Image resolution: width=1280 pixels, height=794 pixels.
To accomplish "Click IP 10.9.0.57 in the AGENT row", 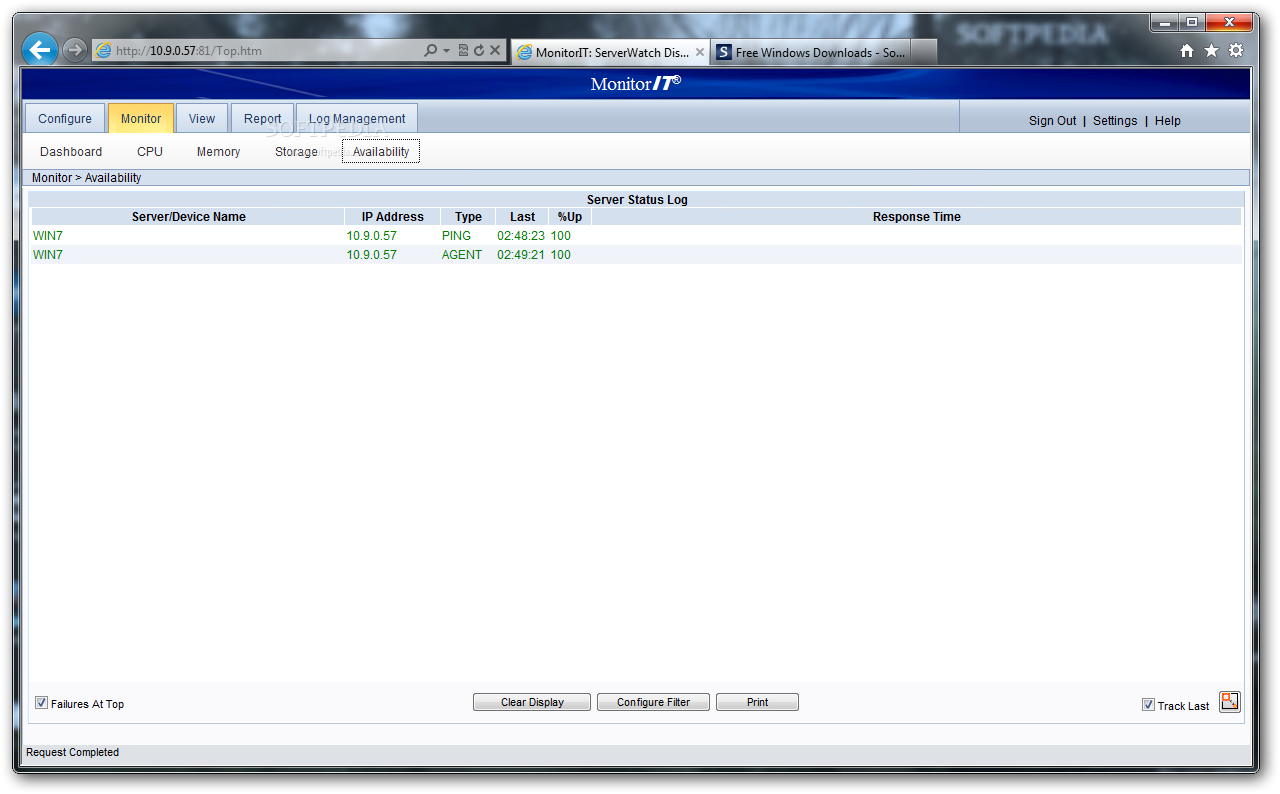I will pos(372,255).
